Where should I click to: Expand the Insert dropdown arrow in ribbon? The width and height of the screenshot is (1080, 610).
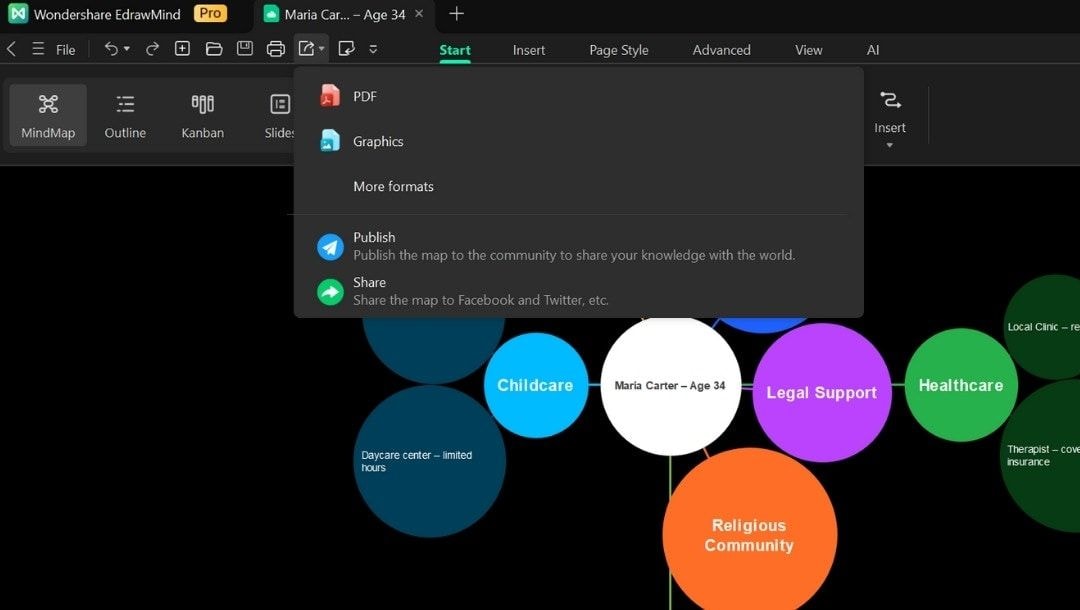[x=890, y=145]
